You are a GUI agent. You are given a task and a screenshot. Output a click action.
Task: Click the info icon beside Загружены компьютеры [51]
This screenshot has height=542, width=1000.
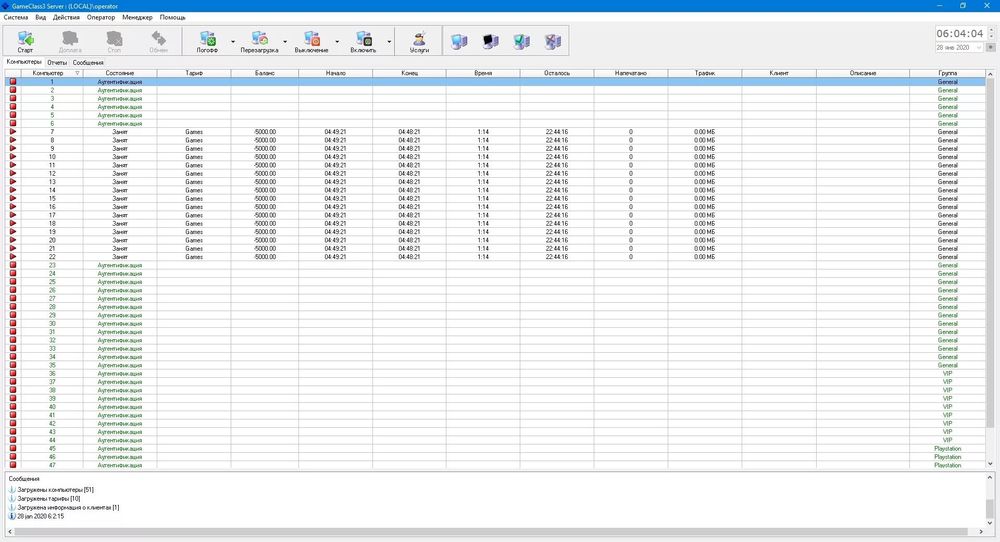(12, 490)
